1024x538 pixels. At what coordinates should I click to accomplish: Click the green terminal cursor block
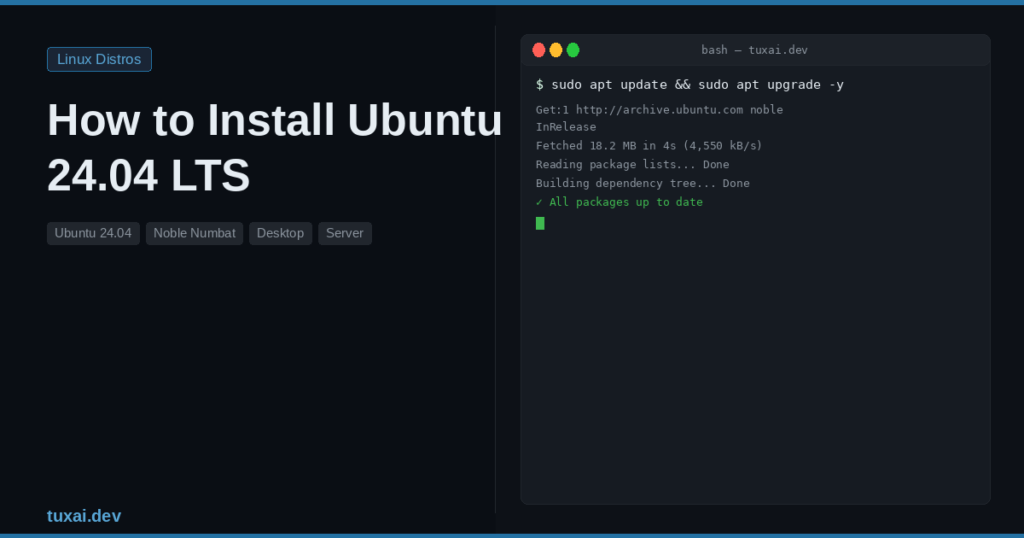(x=540, y=223)
